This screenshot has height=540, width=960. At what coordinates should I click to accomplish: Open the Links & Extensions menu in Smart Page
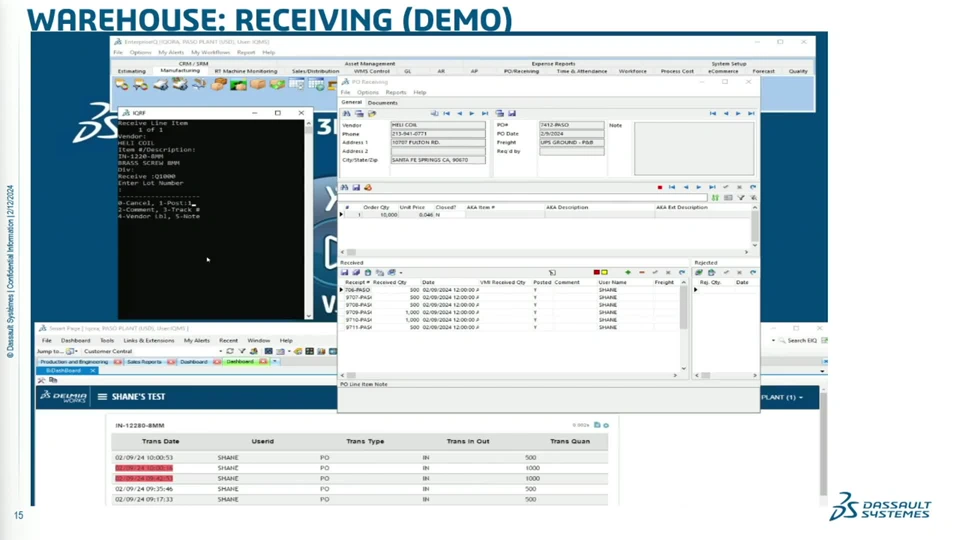[x=149, y=340]
